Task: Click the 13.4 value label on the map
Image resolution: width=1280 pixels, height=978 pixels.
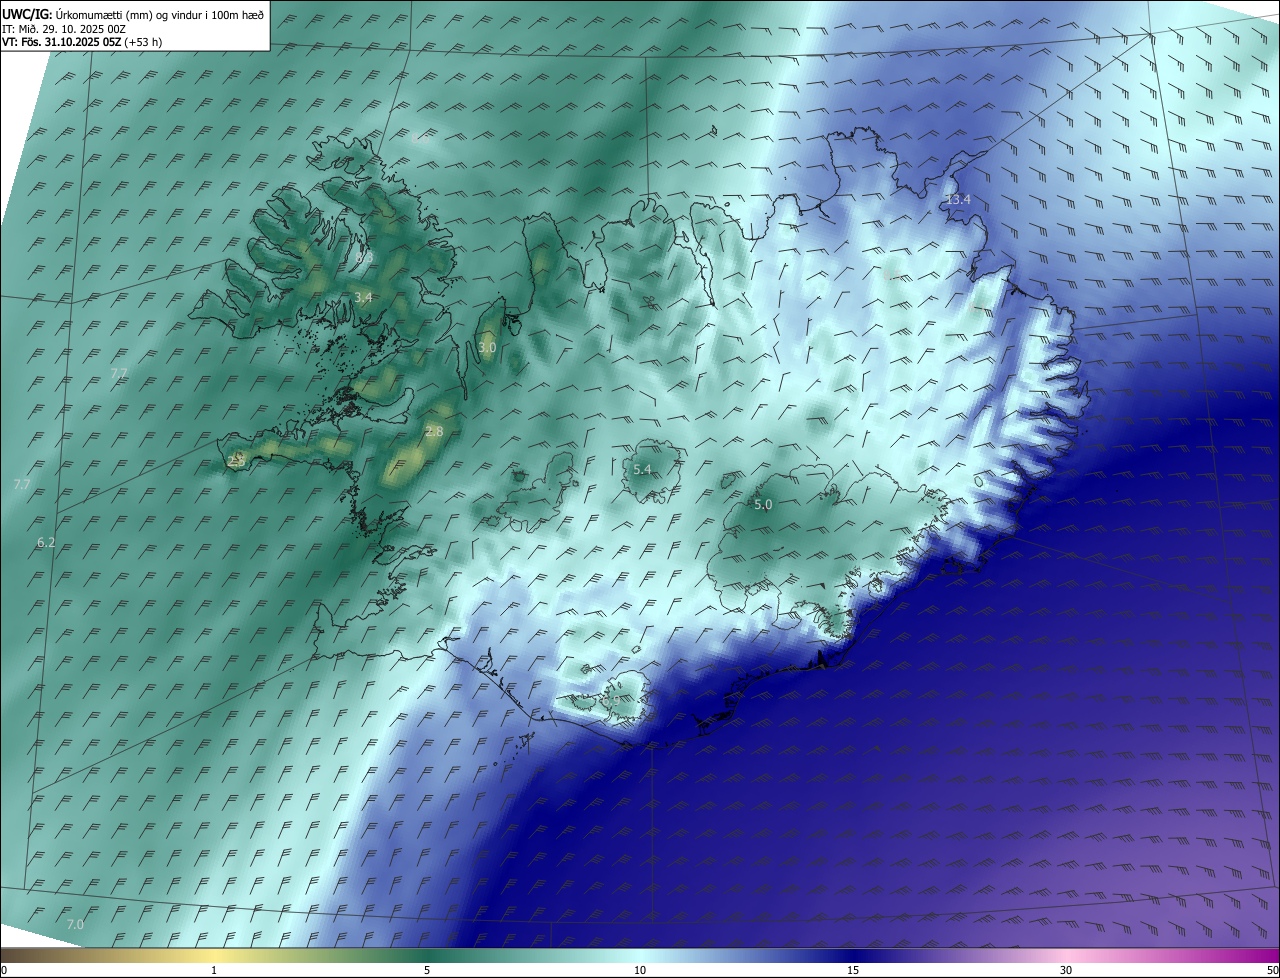Action: 958,200
